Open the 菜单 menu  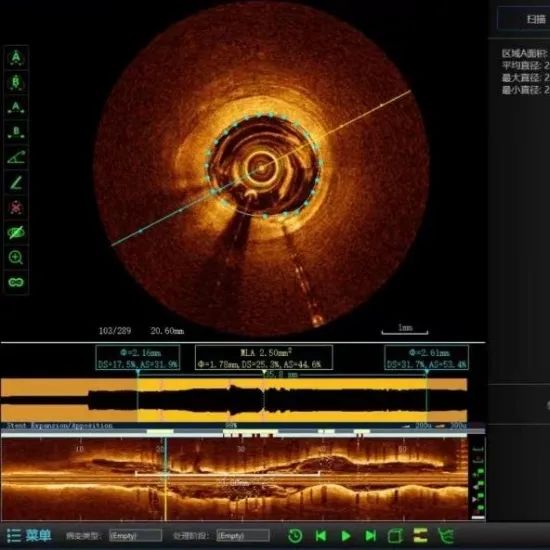[29, 535]
